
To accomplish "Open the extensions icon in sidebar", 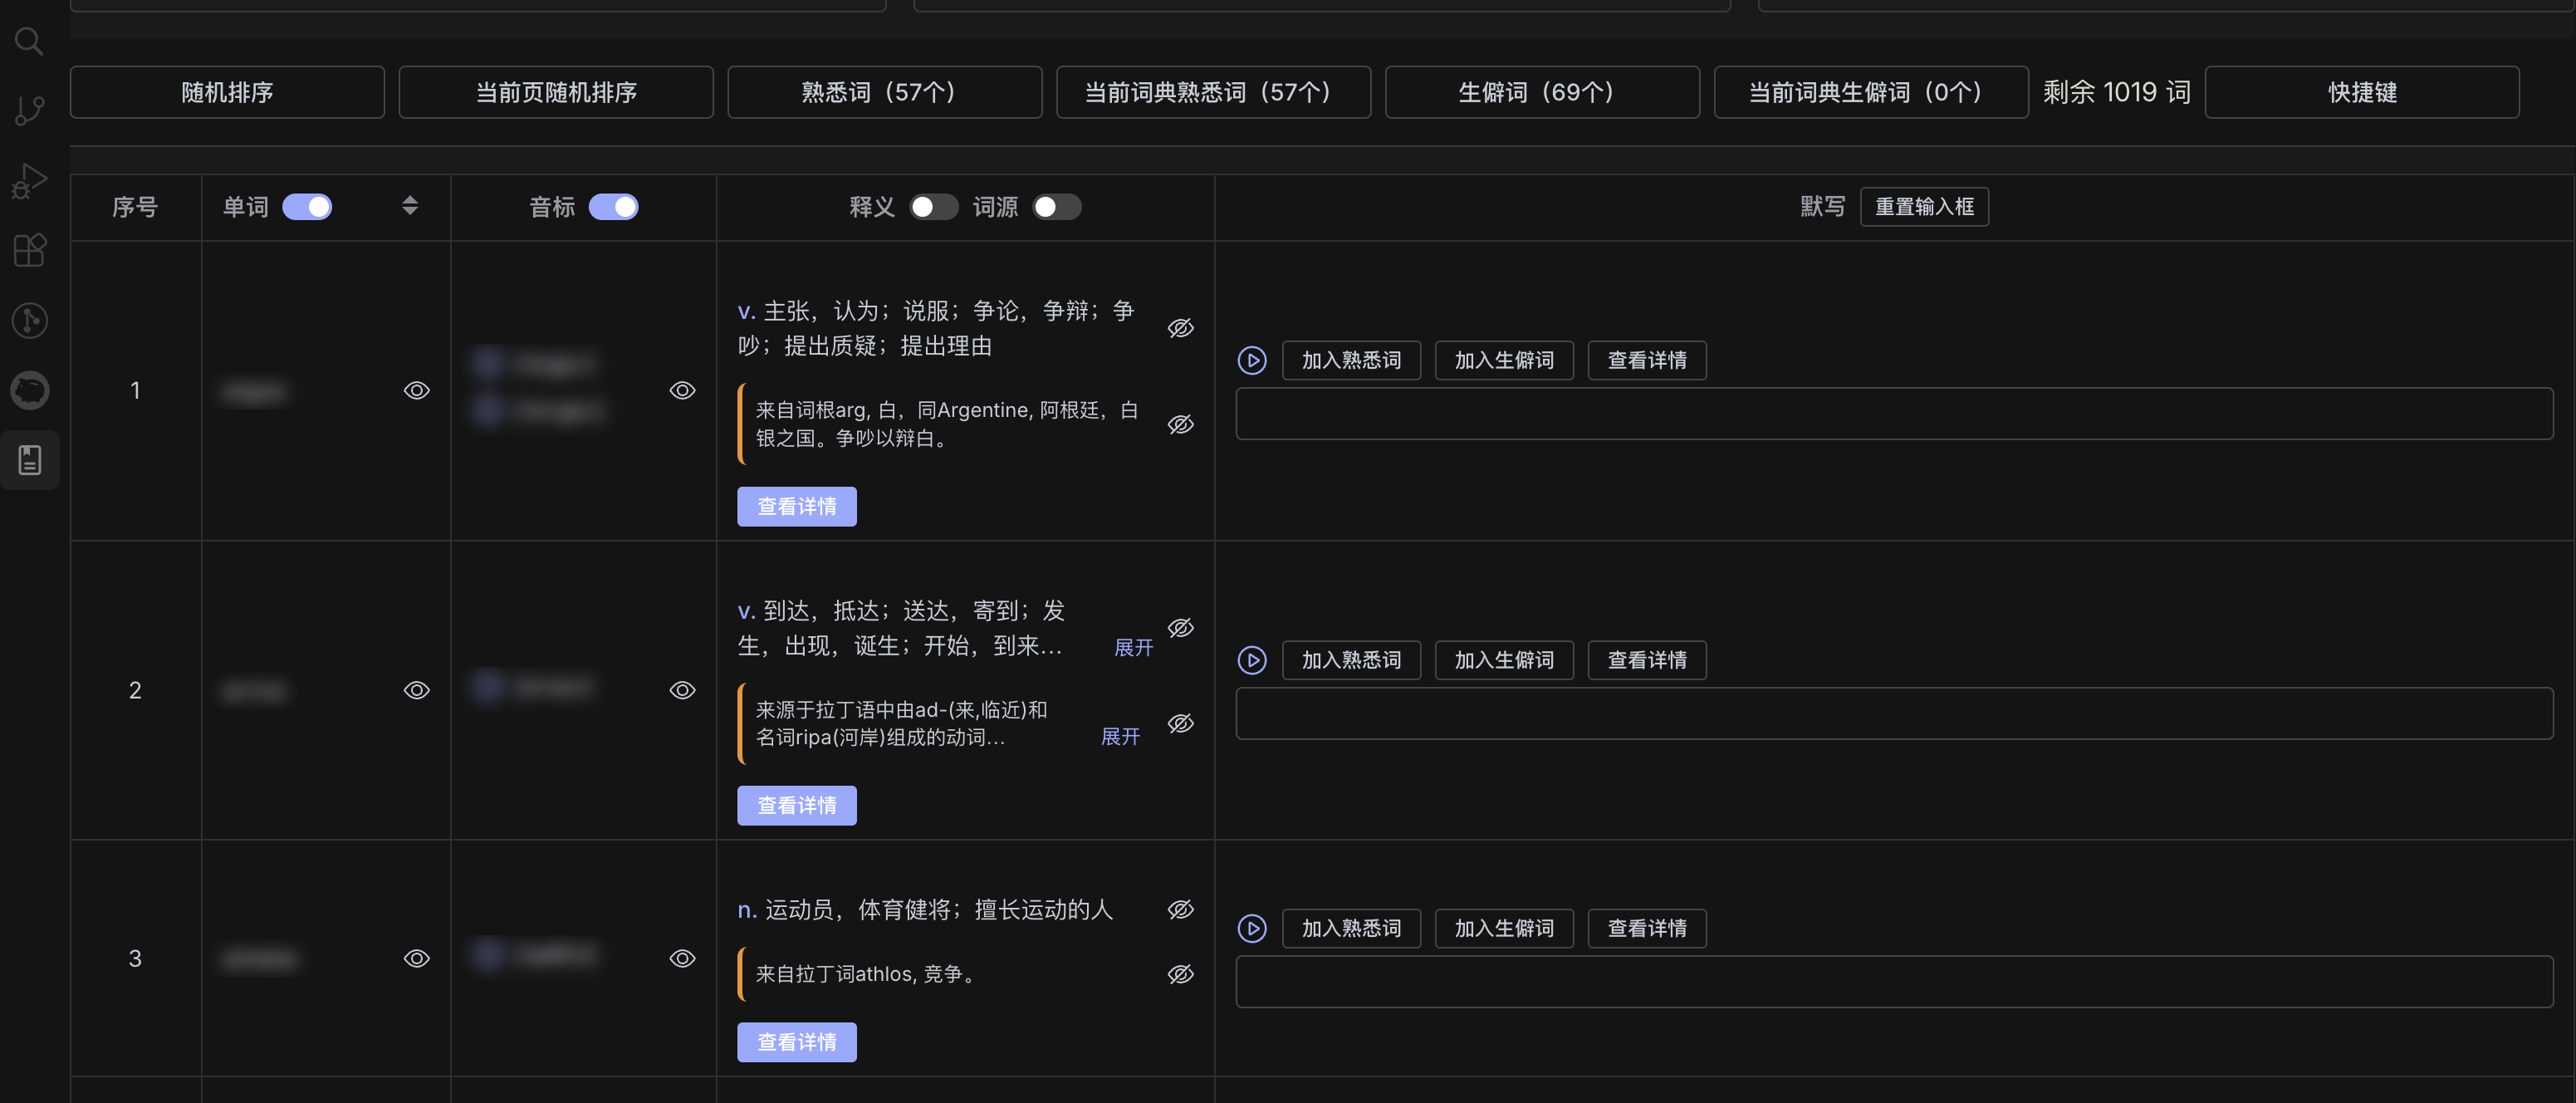I will click(29, 250).
